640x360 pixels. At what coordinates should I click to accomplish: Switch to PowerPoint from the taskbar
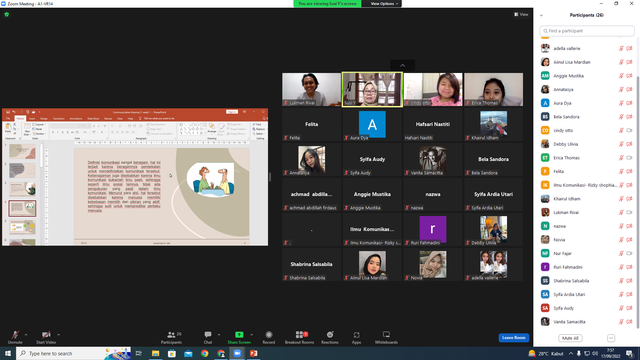[x=253, y=353]
